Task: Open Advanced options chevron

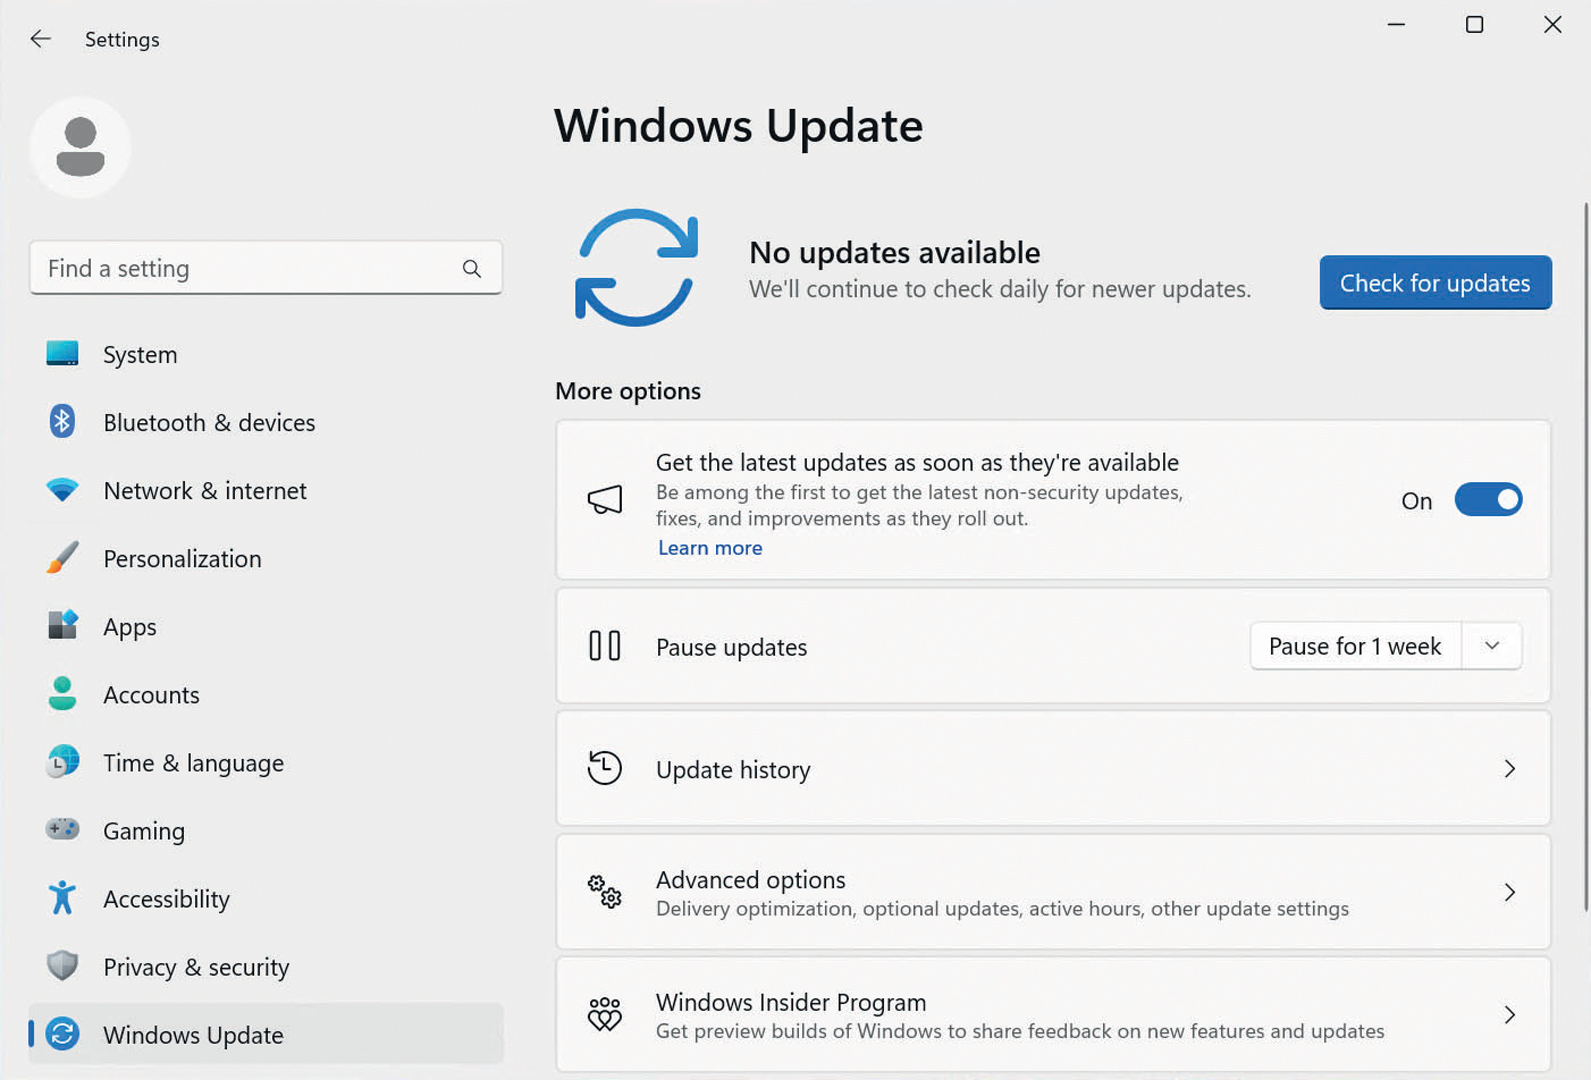Action: 1510,891
